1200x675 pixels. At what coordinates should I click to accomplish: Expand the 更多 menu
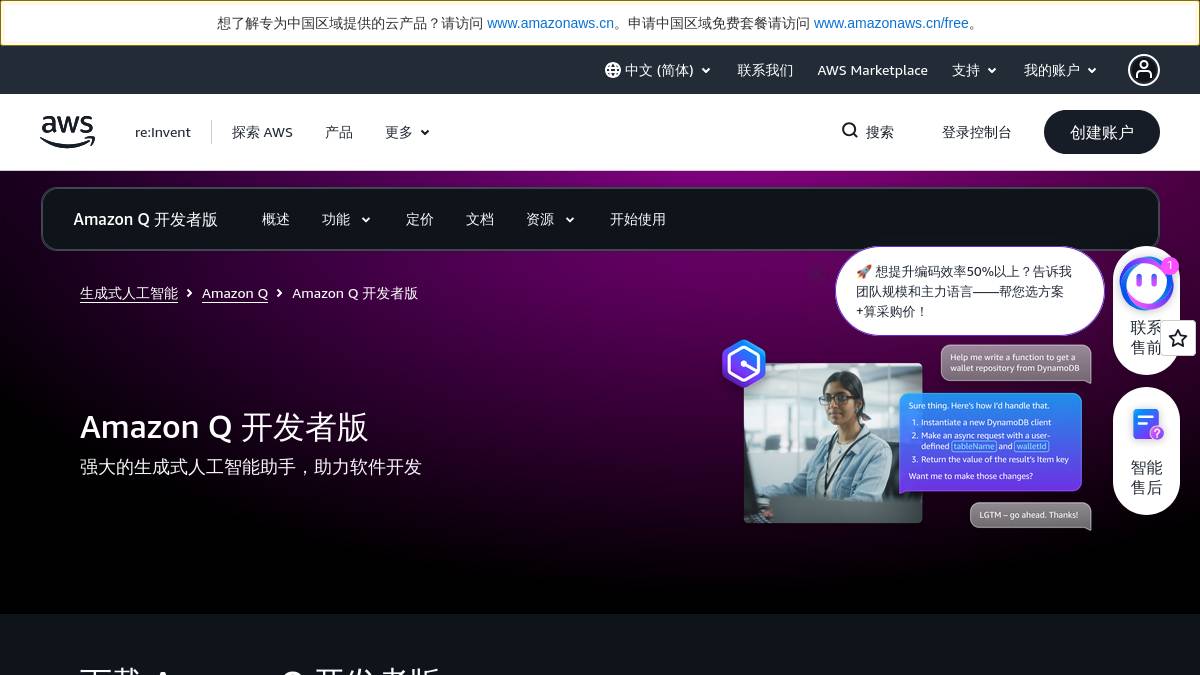tap(407, 132)
